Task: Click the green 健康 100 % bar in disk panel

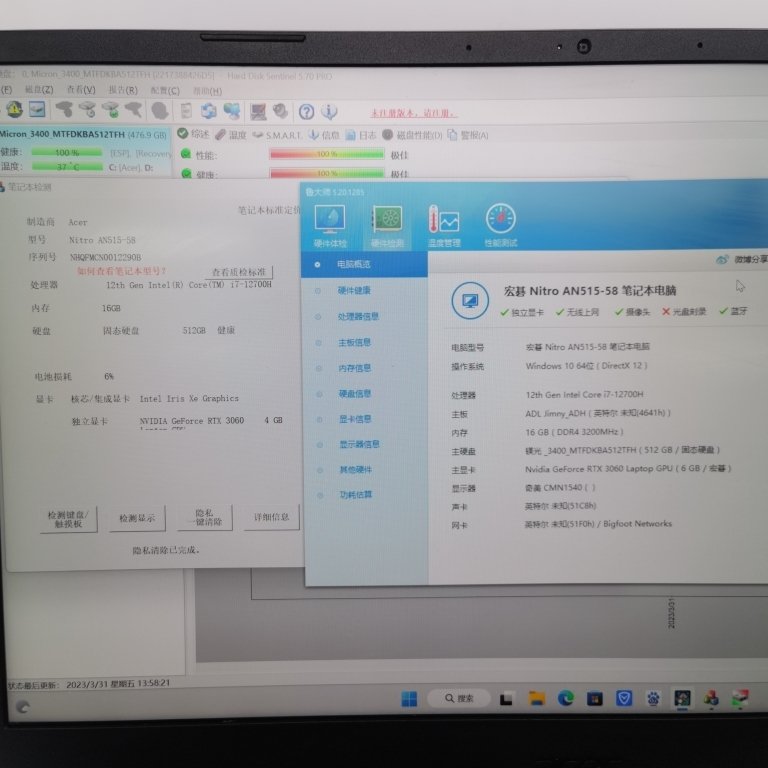Action: click(x=67, y=152)
